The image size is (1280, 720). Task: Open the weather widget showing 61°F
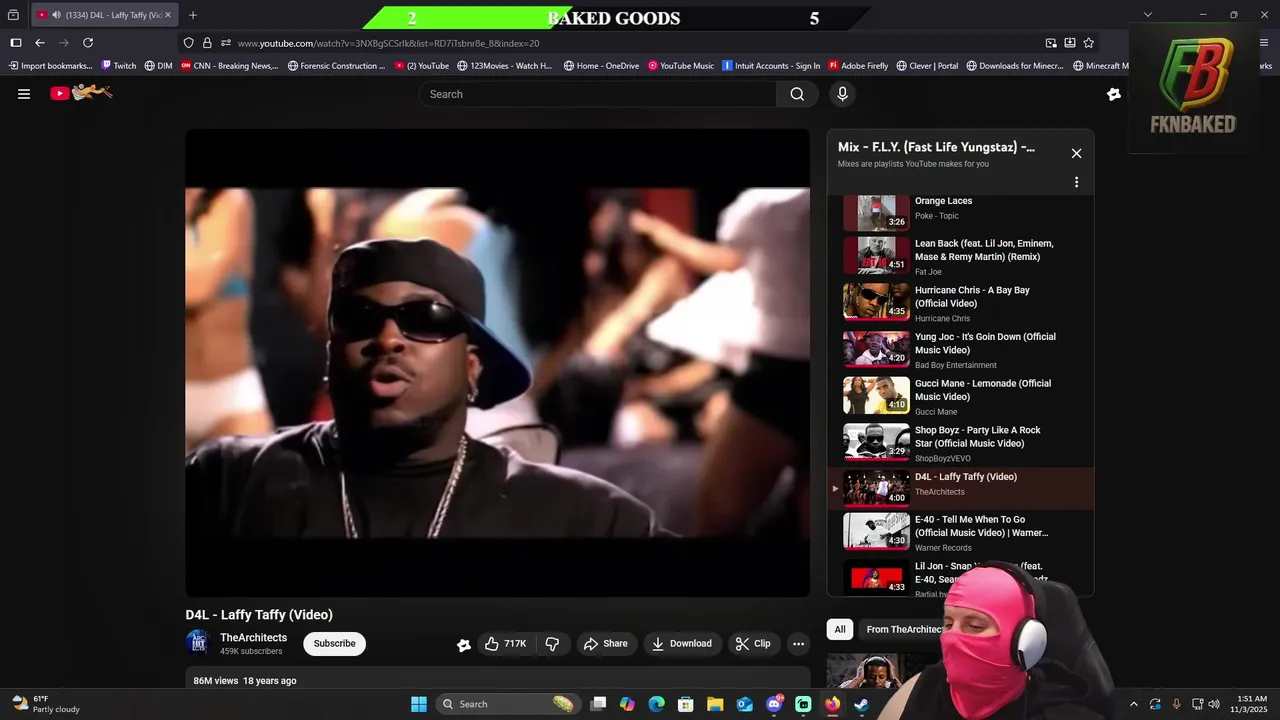(45, 704)
